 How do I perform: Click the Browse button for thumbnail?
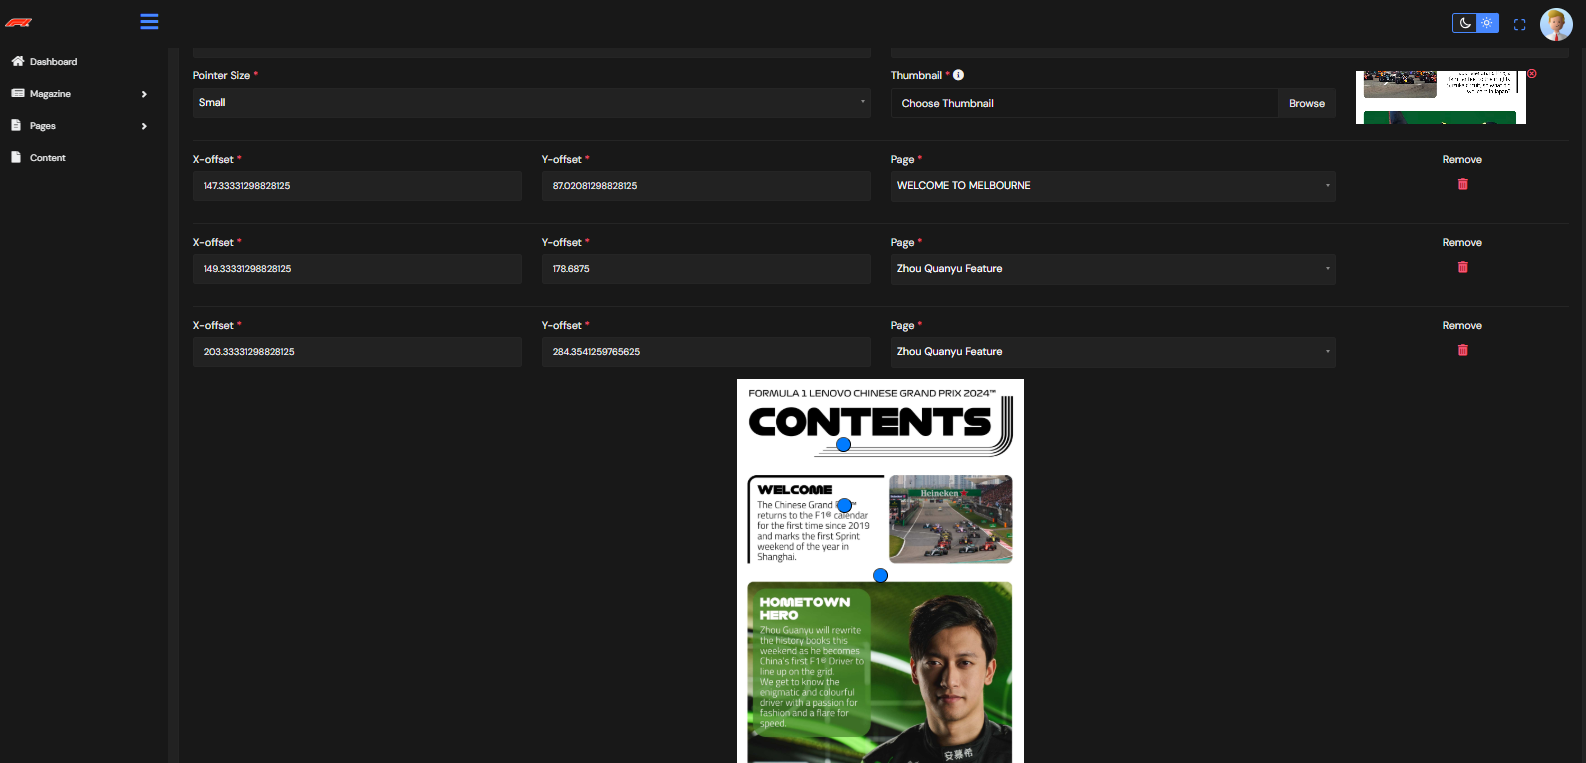1306,103
